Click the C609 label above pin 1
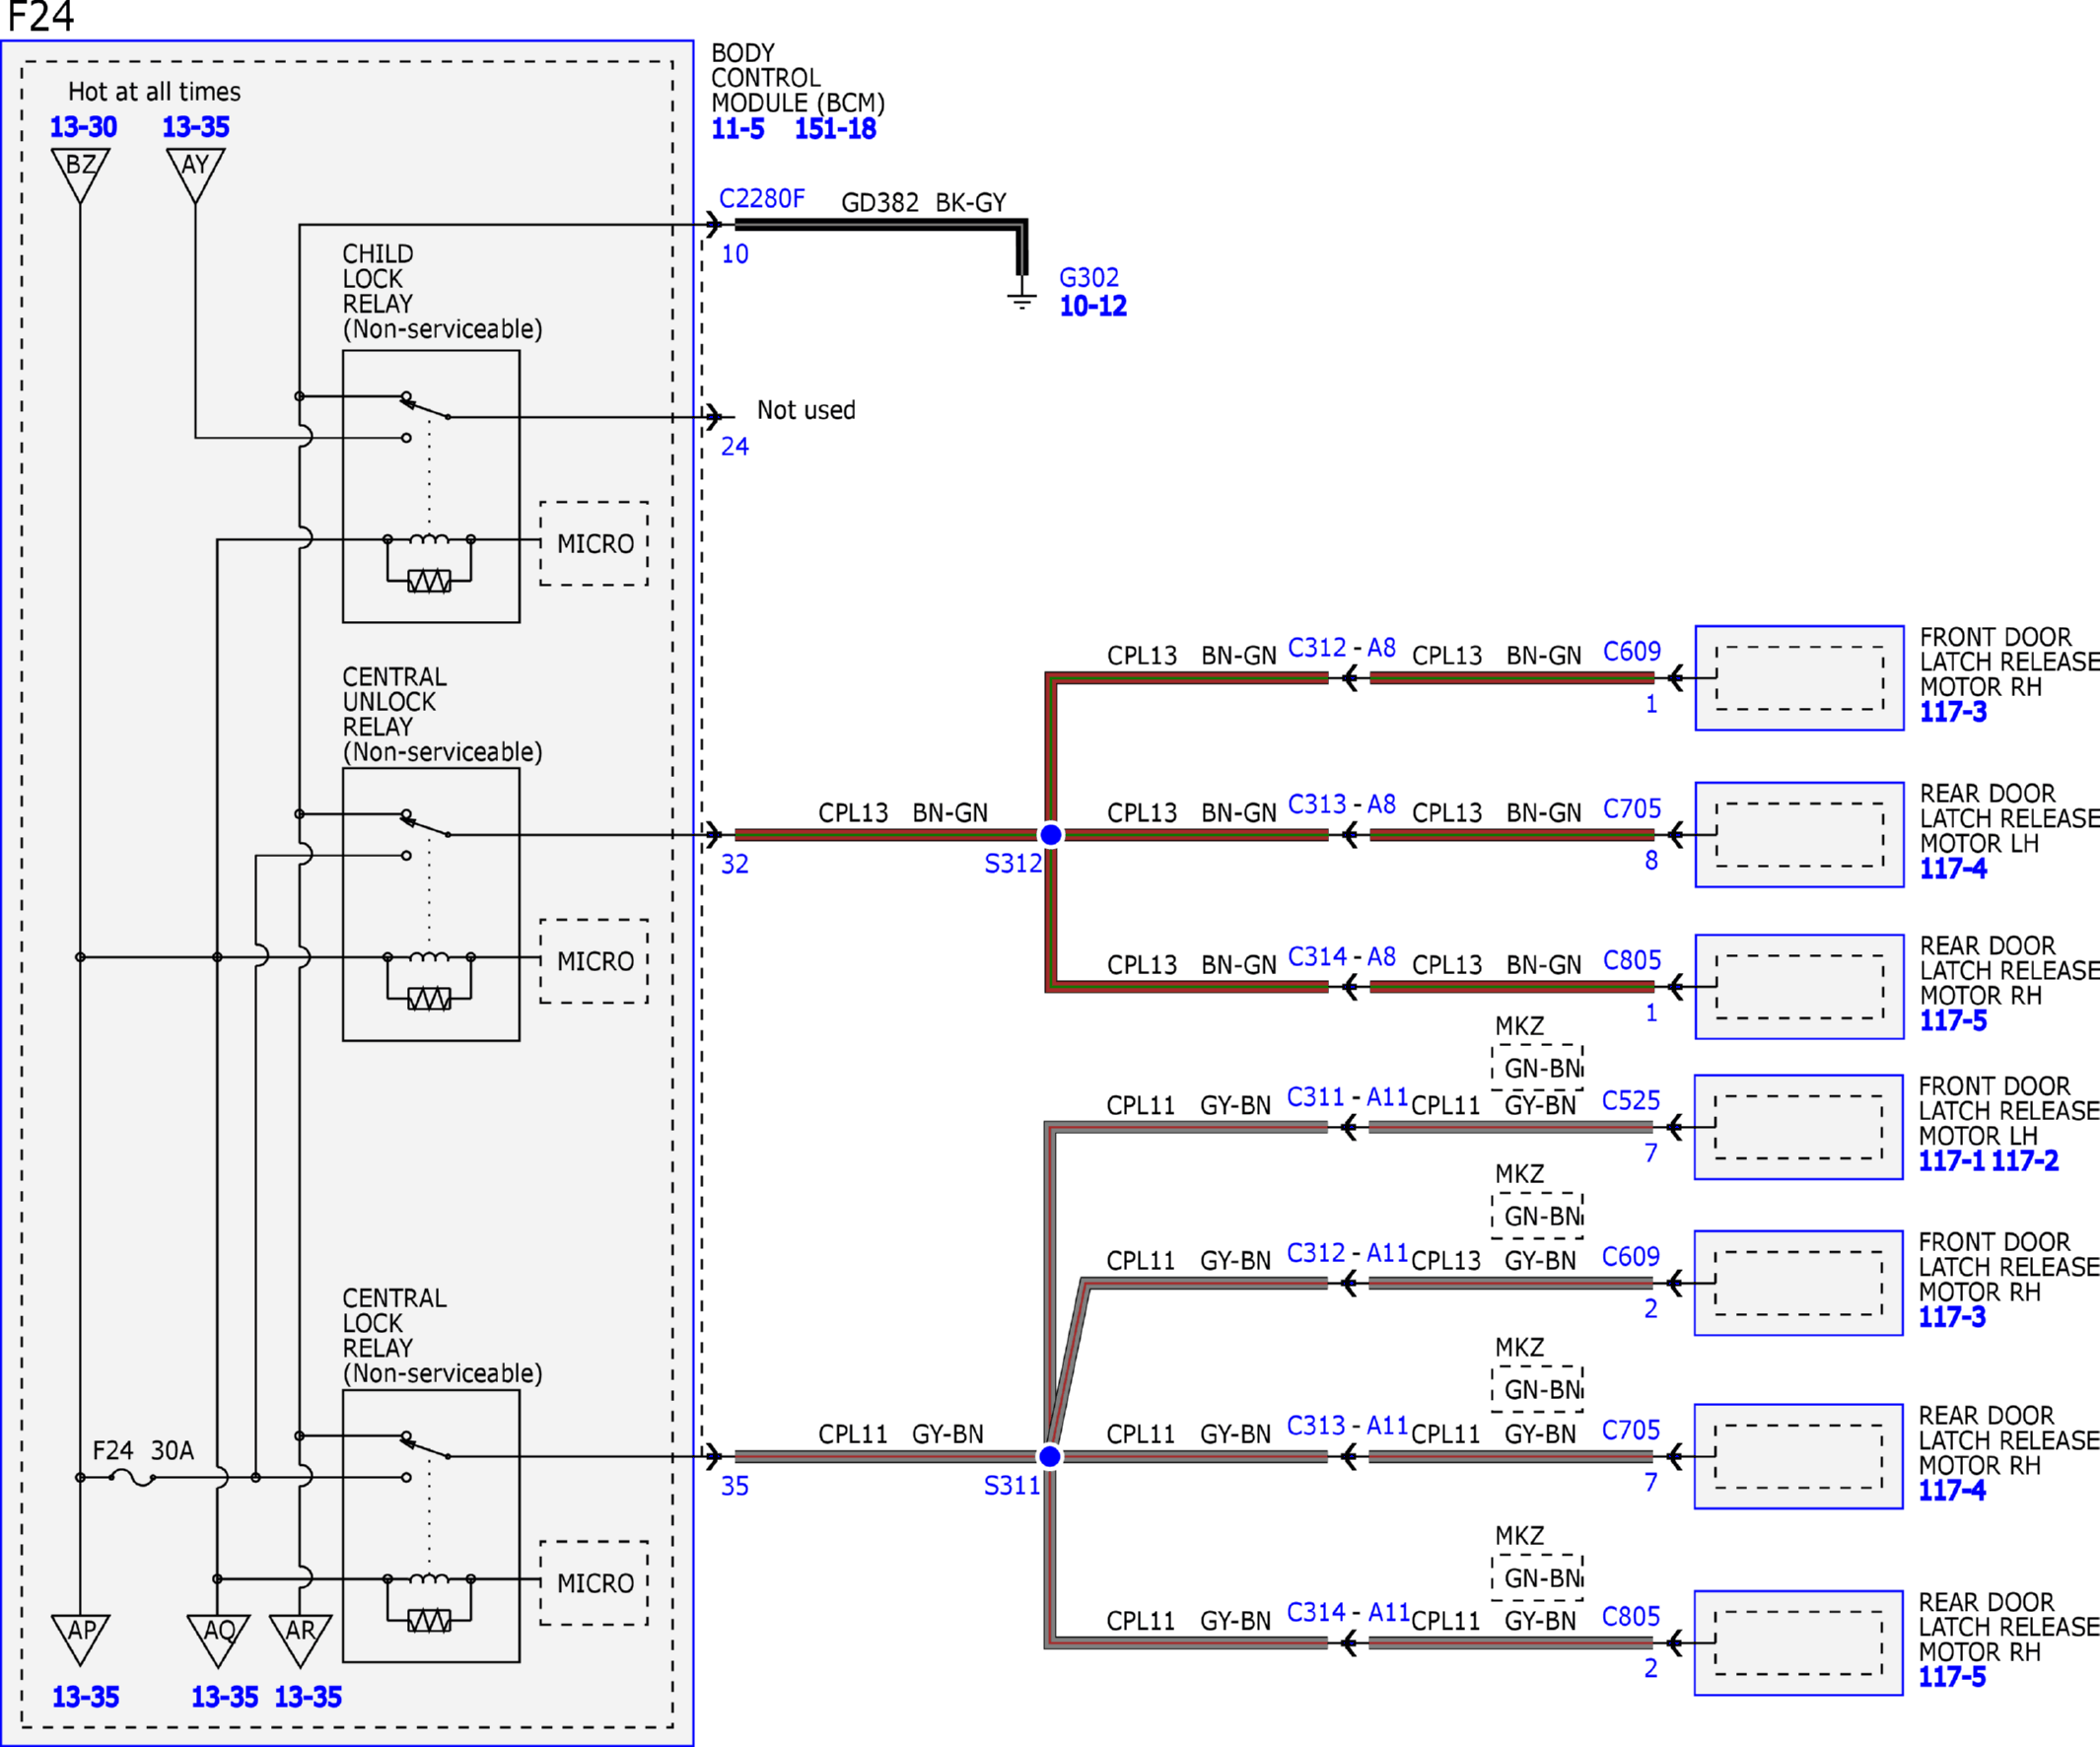The height and width of the screenshot is (1747, 2100). [1632, 651]
